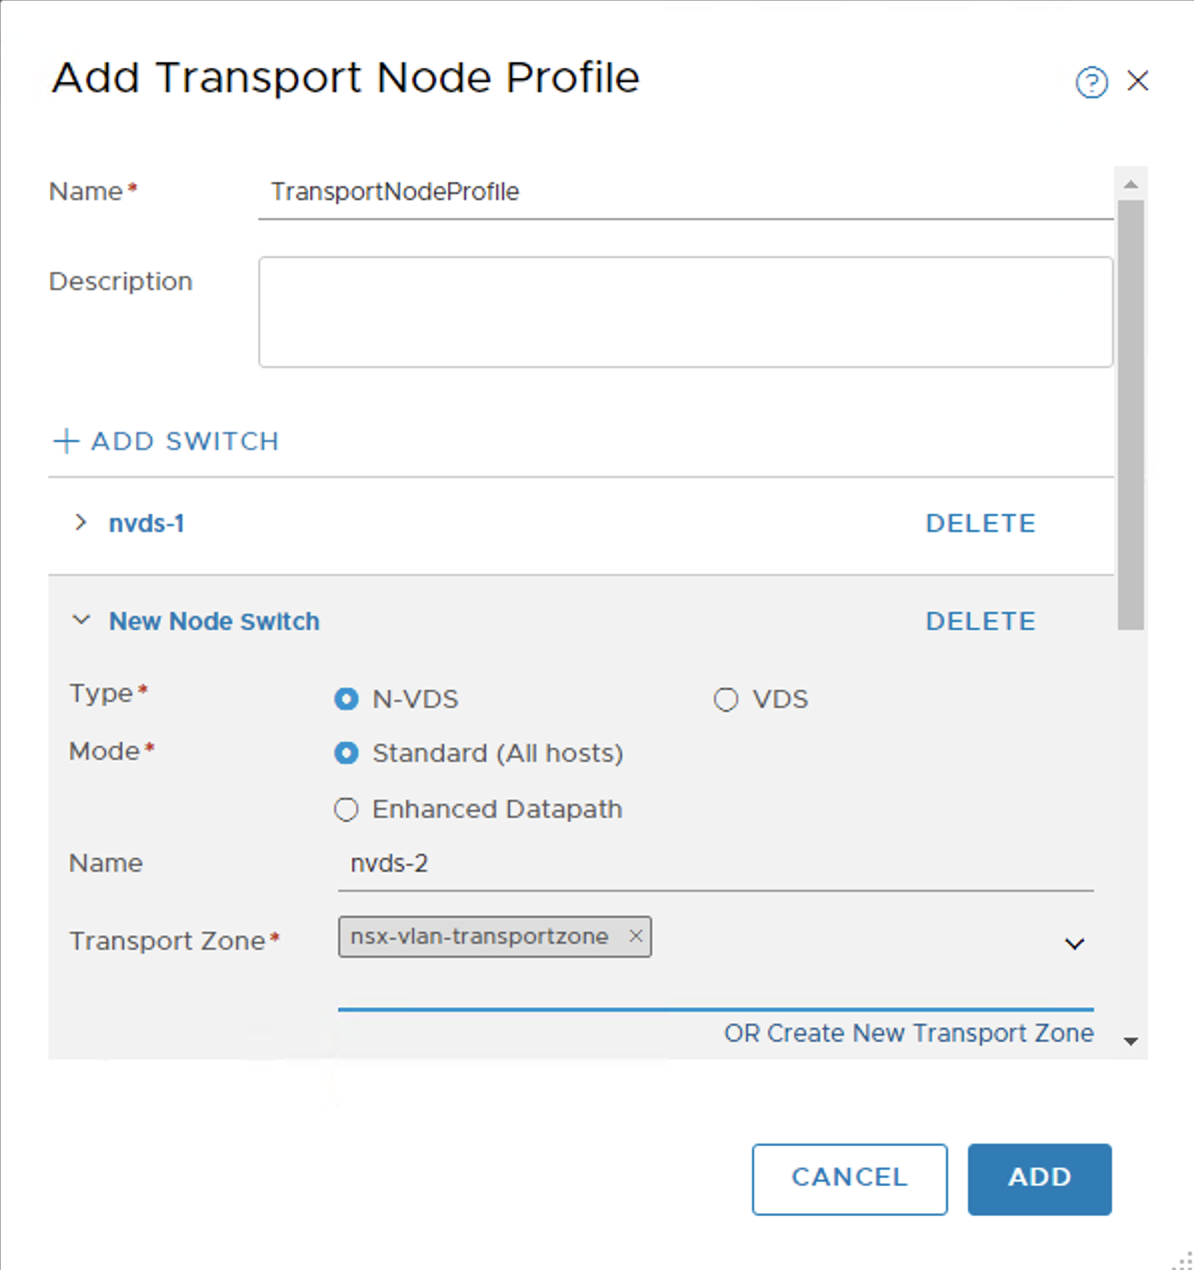Viewport: 1194px width, 1270px height.
Task: Click the plus icon next to ADD SWITCH
Action: (65, 440)
